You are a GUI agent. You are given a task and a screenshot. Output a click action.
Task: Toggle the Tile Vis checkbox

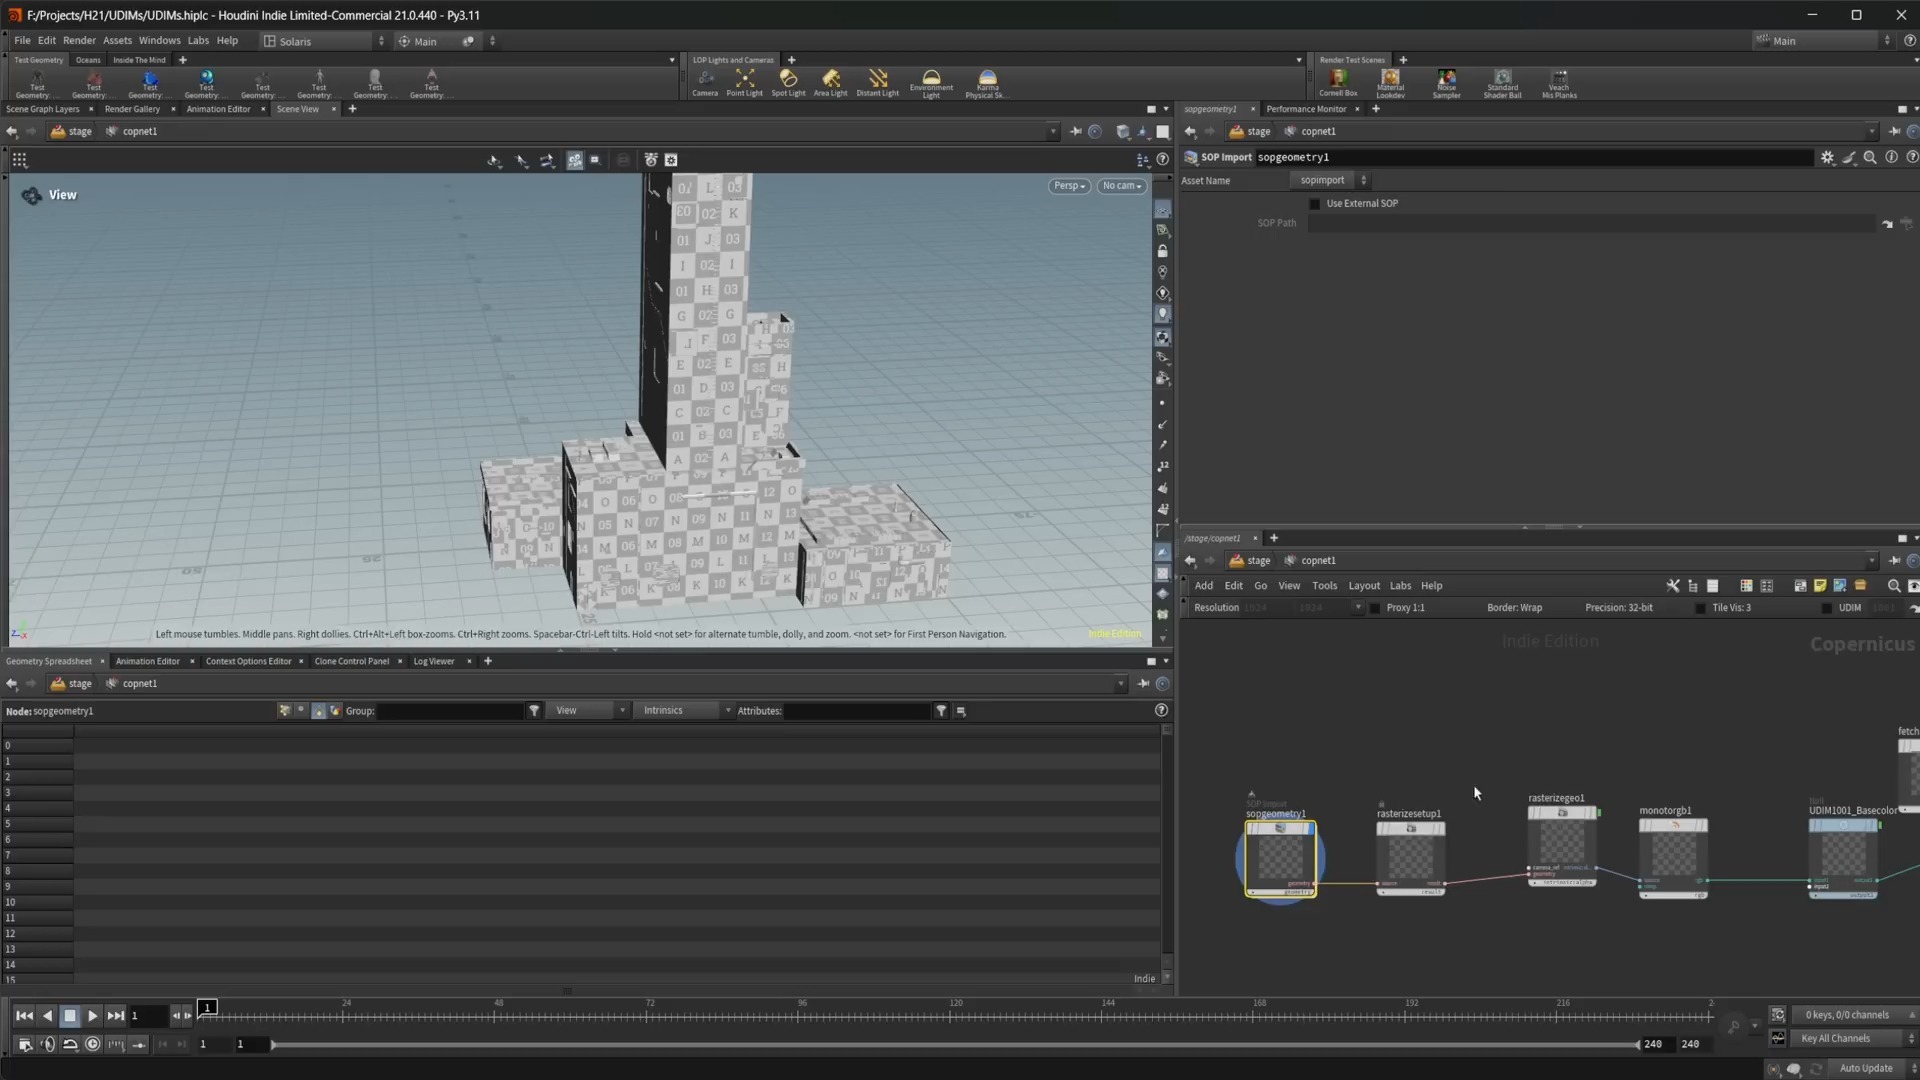pos(1700,608)
